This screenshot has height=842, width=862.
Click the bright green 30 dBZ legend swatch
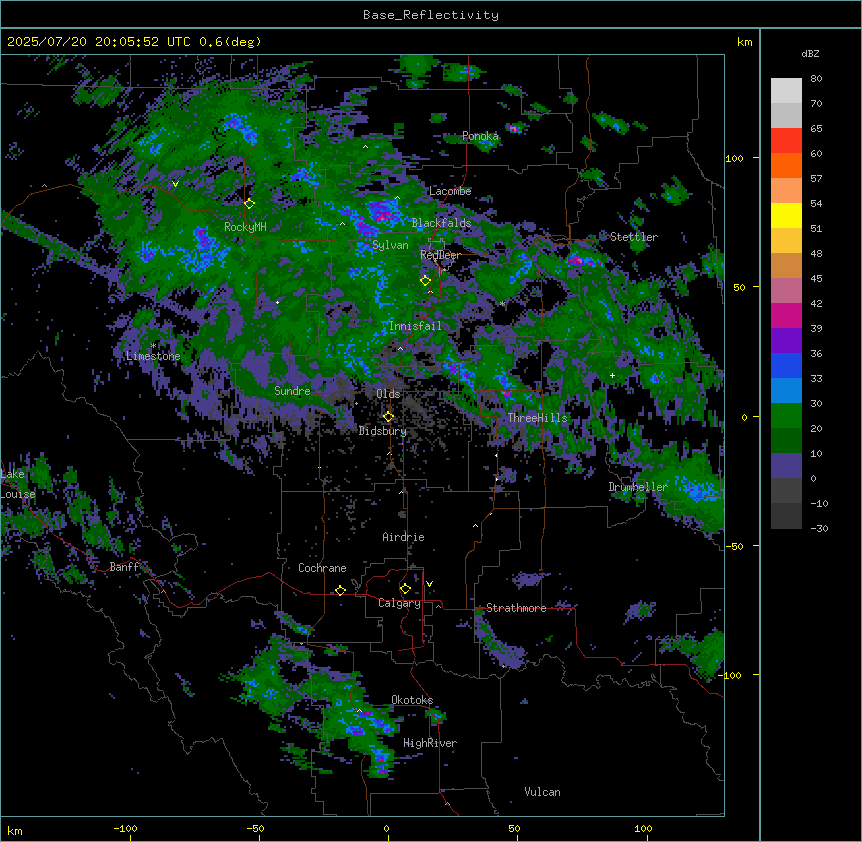point(786,416)
